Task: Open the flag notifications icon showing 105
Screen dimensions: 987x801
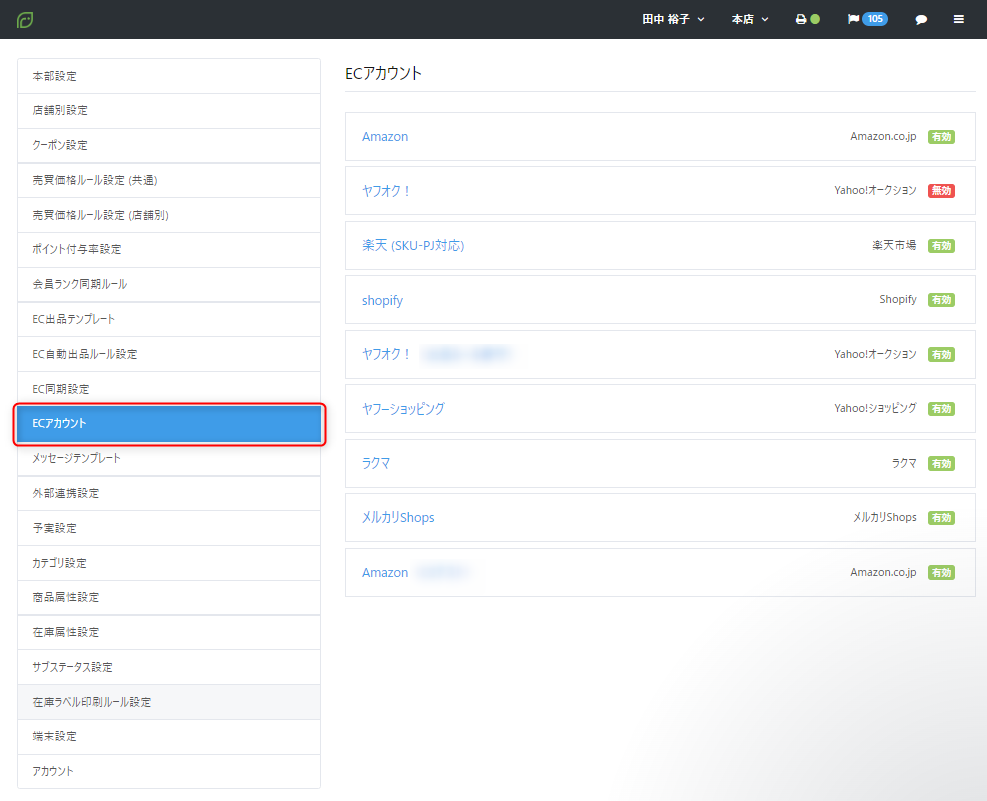Action: (867, 19)
